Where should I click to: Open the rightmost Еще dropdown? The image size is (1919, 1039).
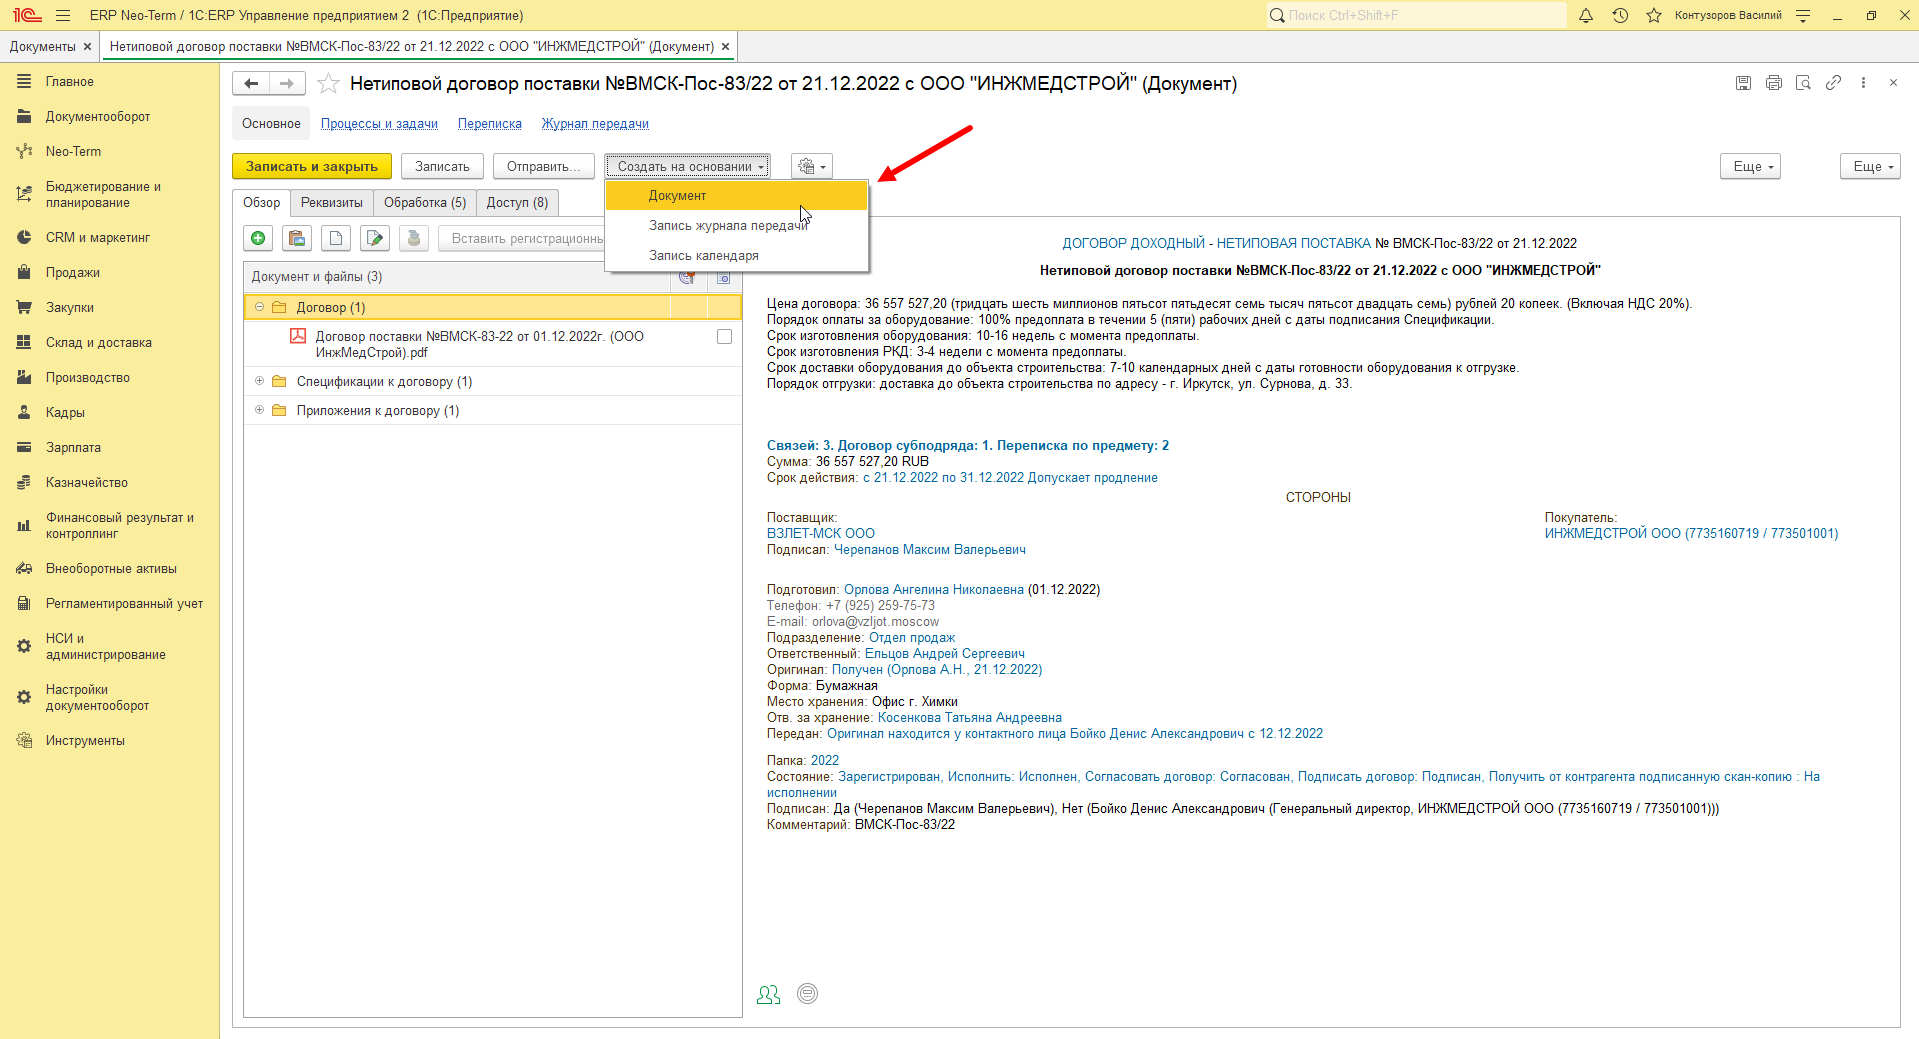pos(1870,166)
